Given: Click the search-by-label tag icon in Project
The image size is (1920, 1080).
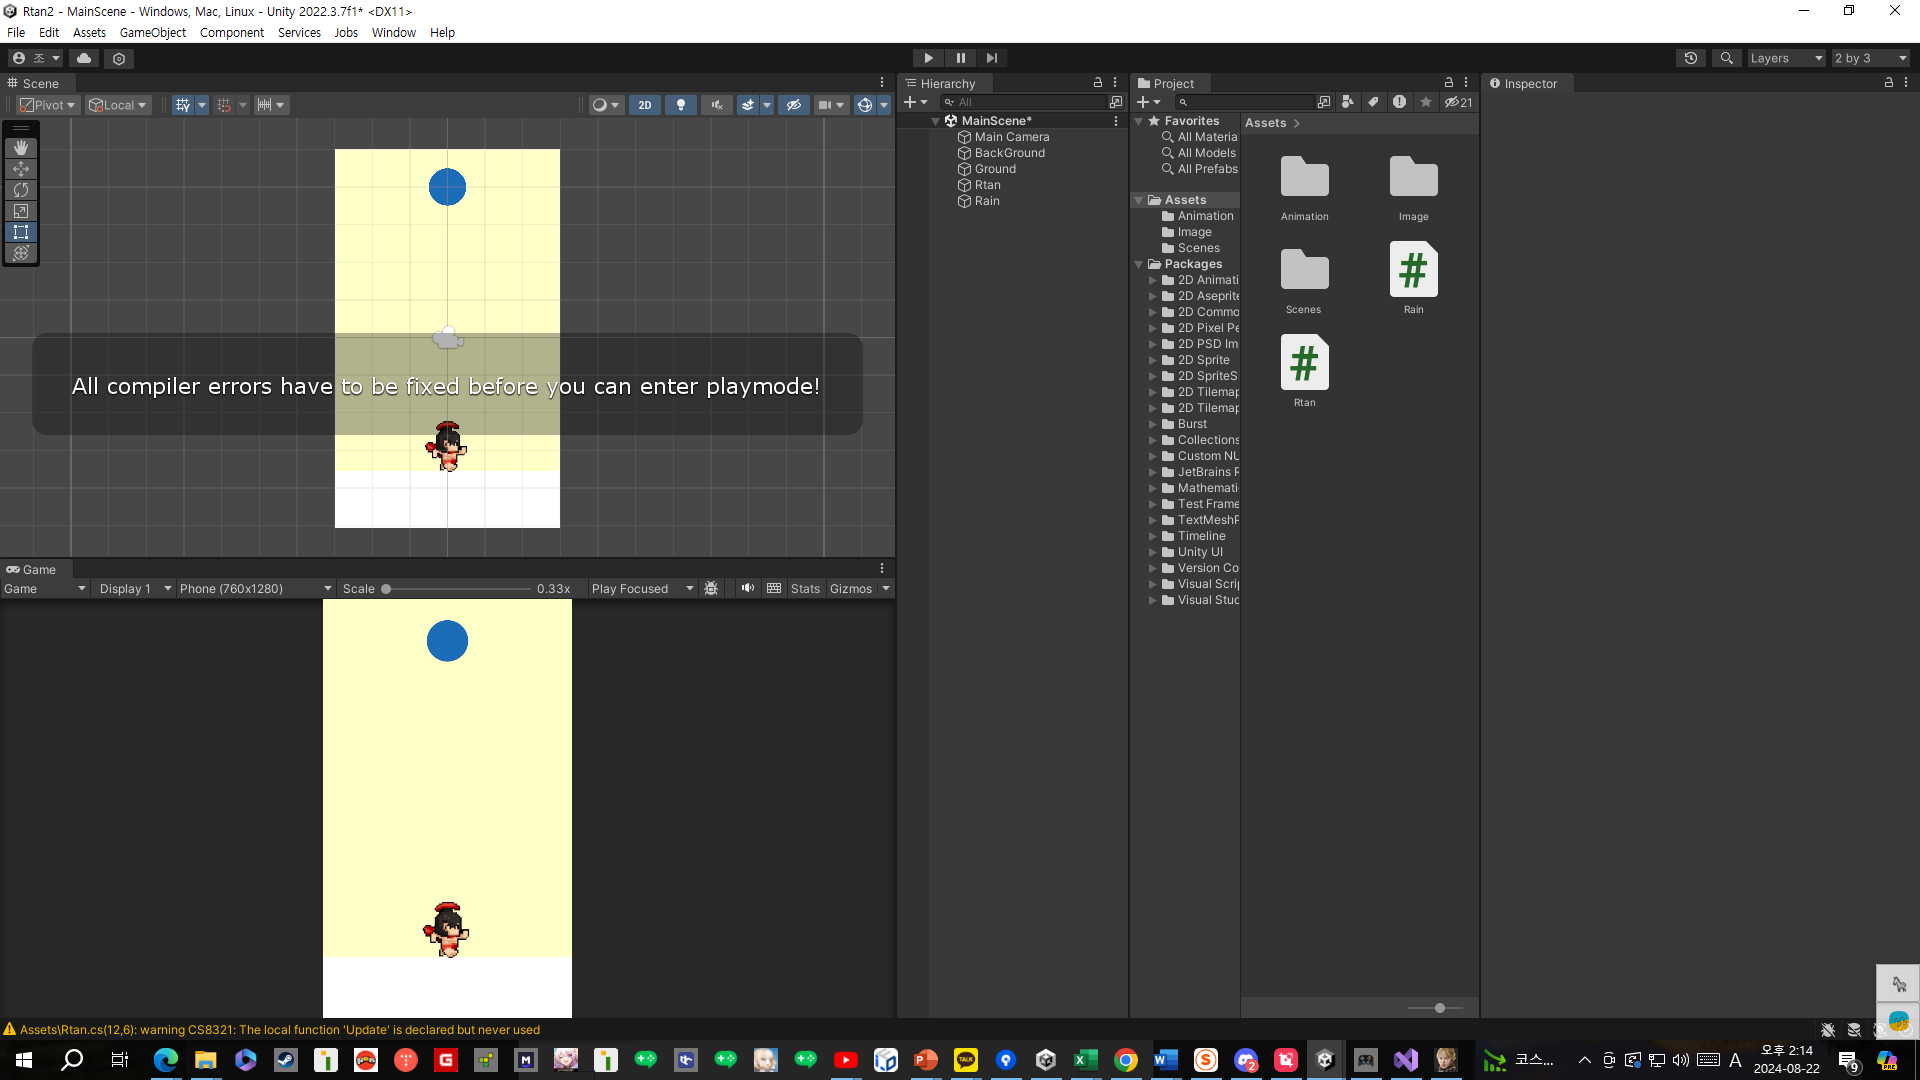Looking at the screenshot, I should point(1374,102).
